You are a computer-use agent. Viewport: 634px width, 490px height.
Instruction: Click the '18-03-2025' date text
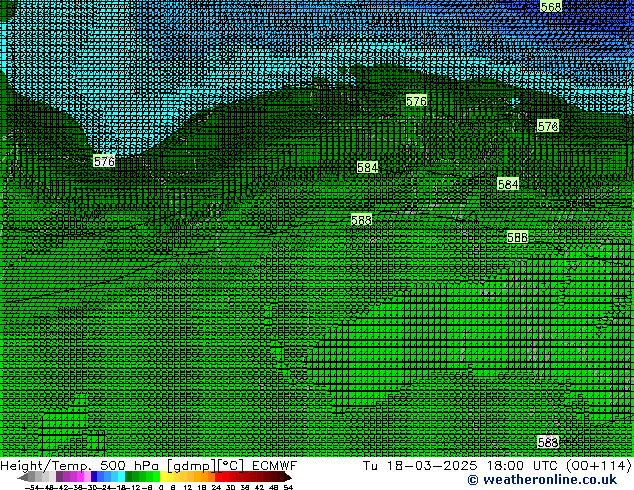click(432, 466)
